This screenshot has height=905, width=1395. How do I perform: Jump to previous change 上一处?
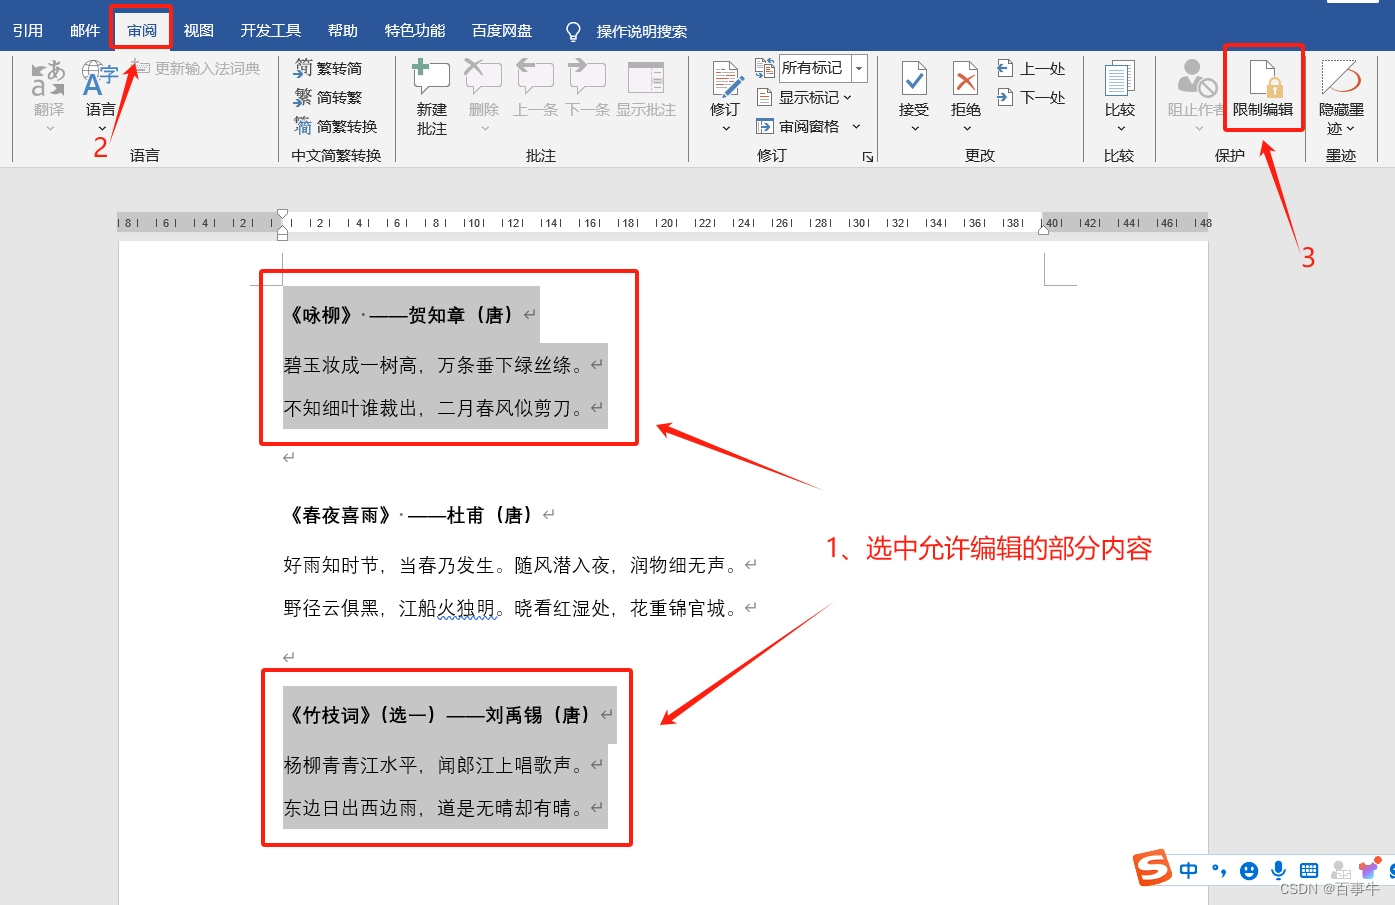[1031, 68]
